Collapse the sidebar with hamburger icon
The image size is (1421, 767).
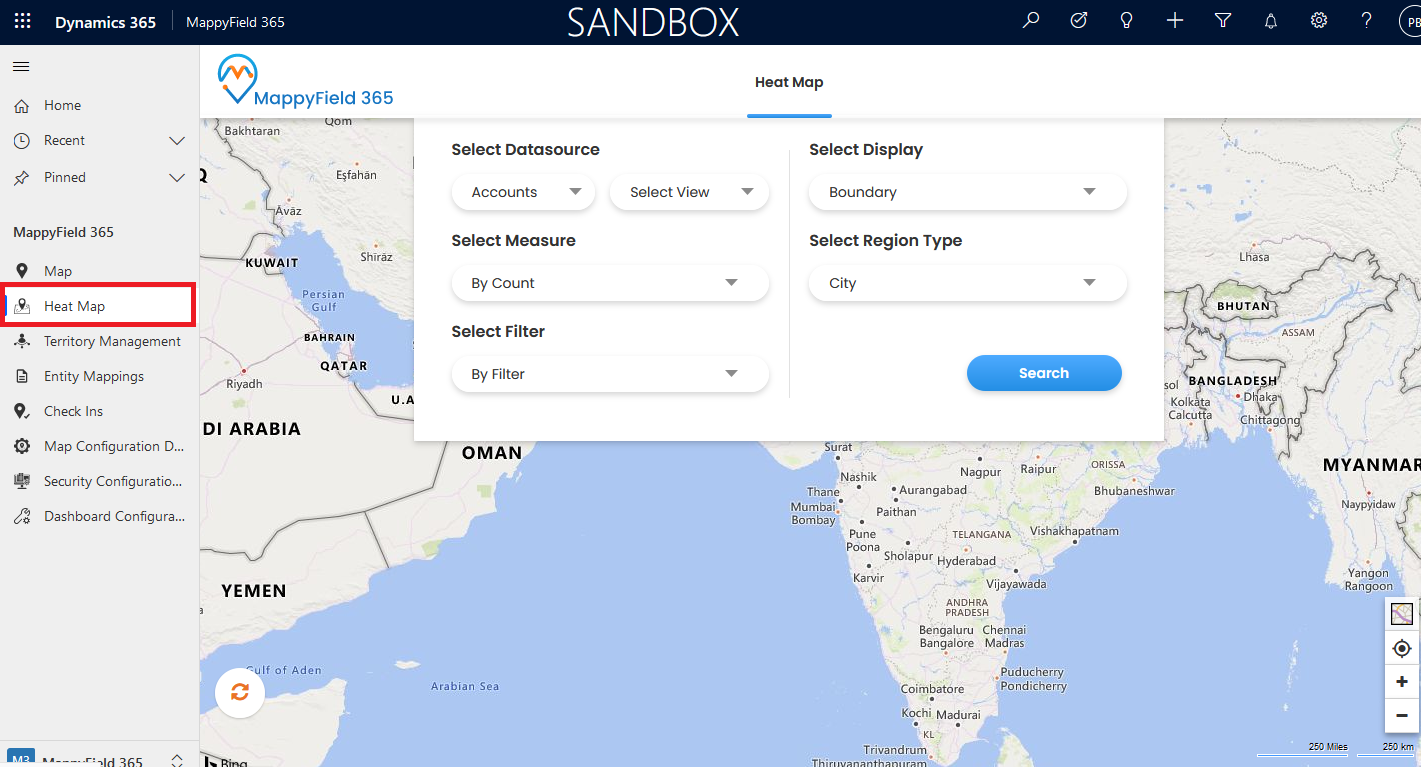click(21, 67)
